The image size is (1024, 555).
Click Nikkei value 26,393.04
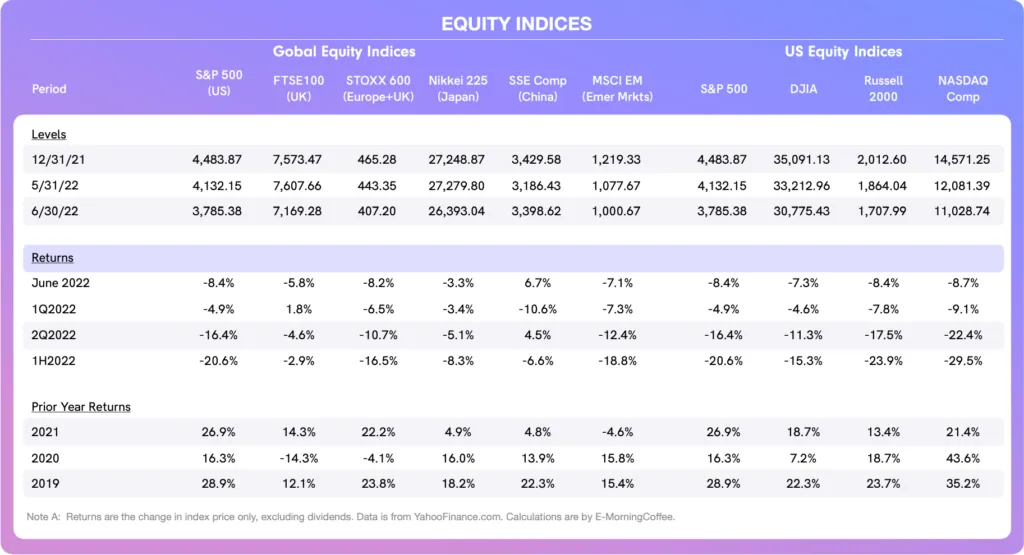[456, 211]
